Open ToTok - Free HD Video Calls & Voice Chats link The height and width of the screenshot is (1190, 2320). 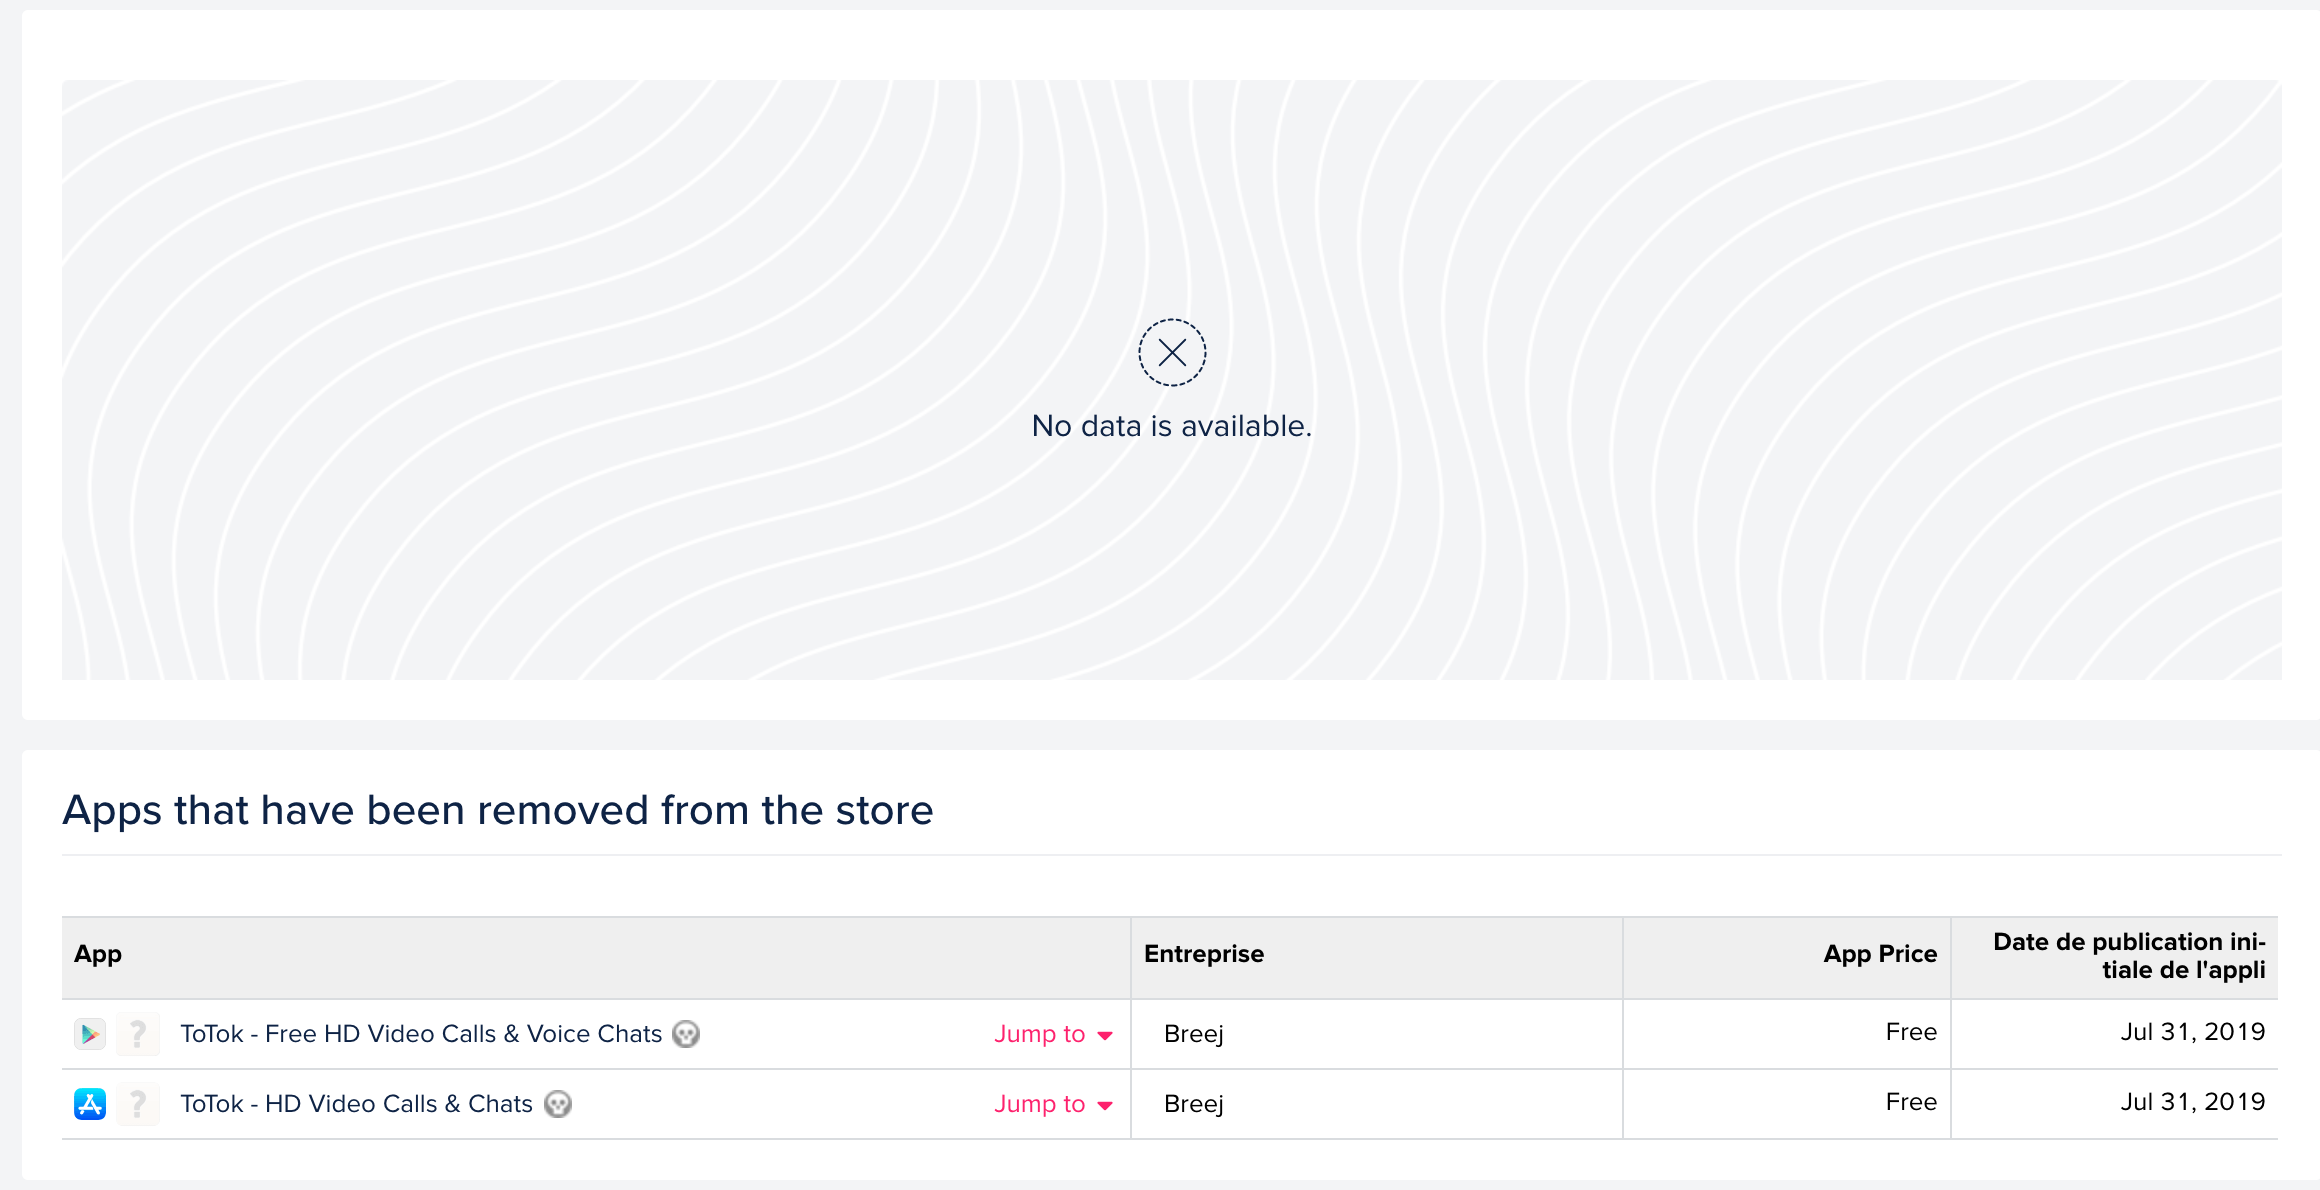[421, 1033]
